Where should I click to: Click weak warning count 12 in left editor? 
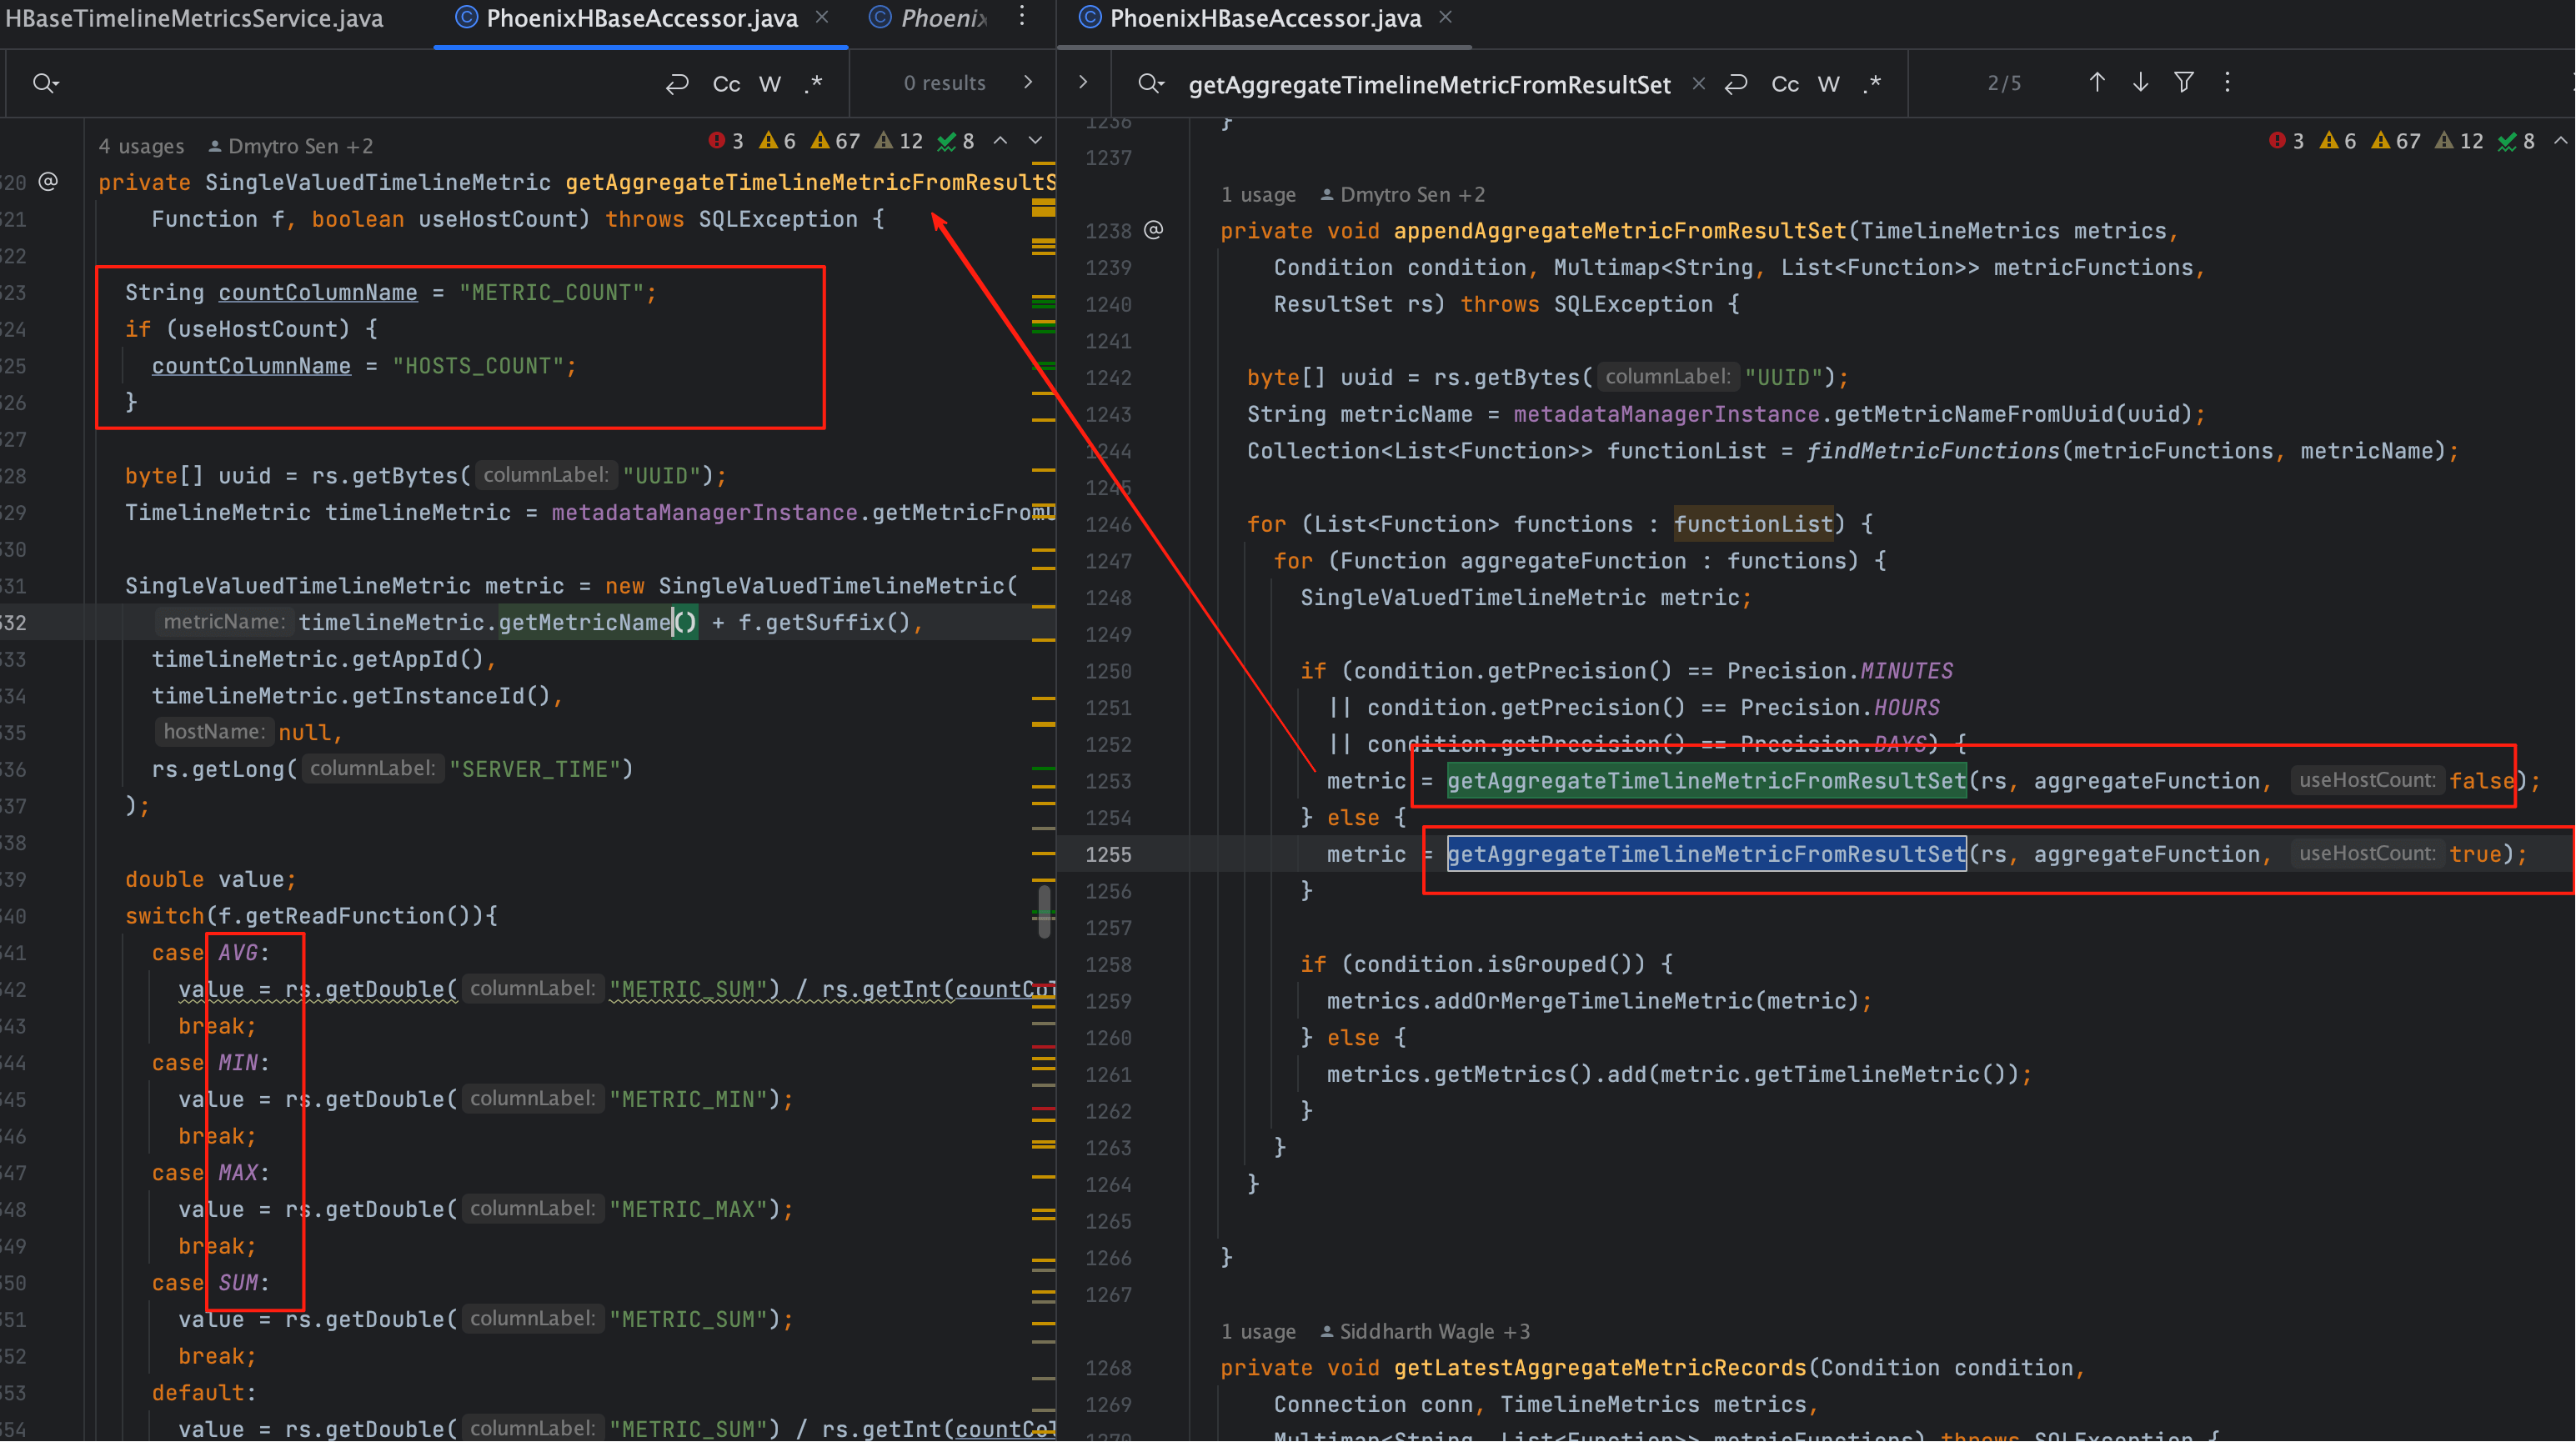899,141
